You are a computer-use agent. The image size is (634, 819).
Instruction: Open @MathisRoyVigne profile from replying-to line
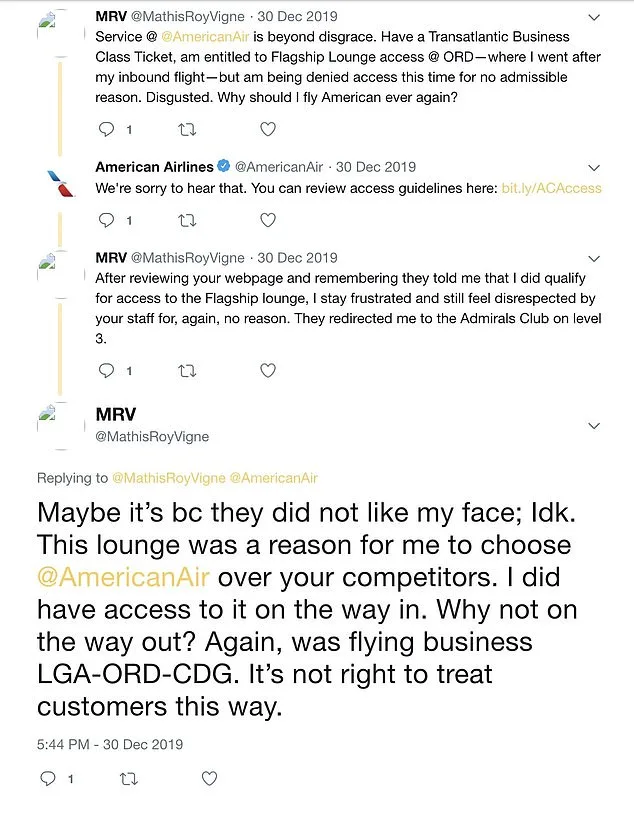(x=171, y=478)
